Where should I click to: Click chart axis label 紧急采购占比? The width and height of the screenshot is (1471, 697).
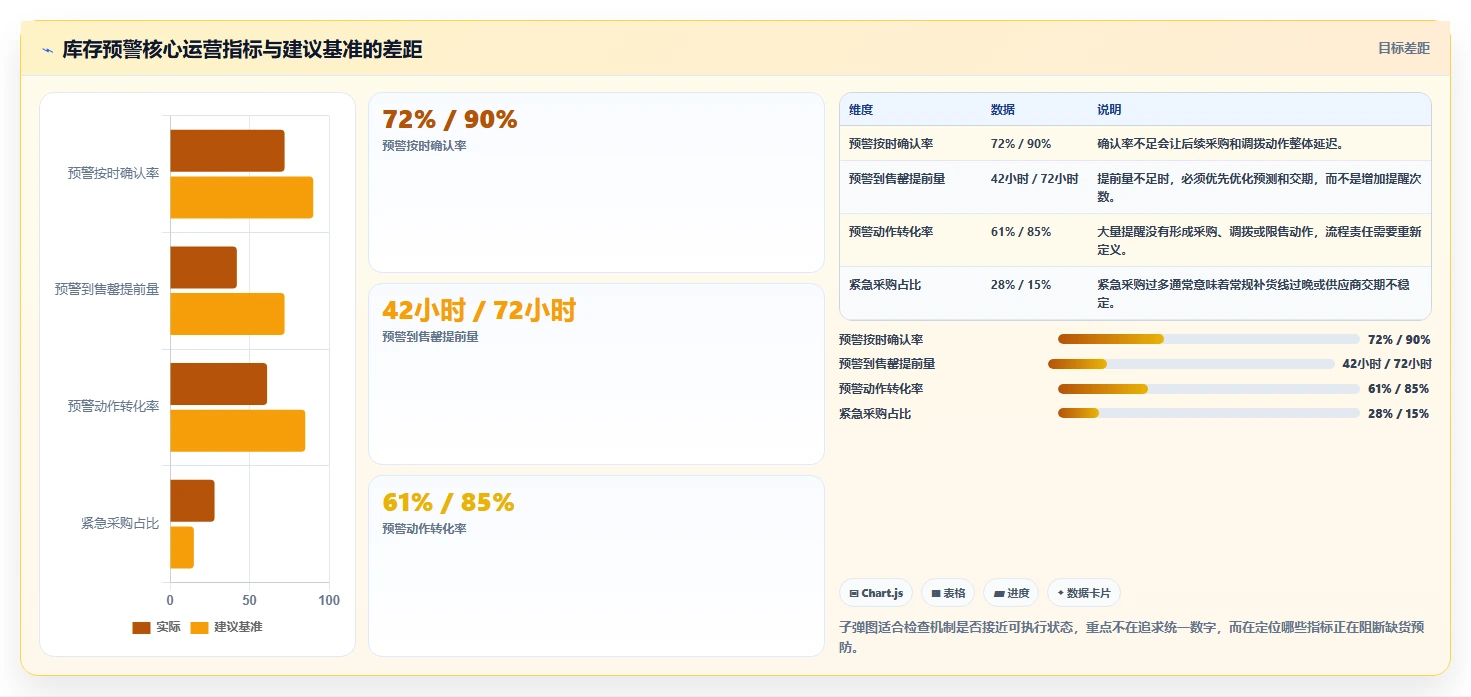point(120,523)
